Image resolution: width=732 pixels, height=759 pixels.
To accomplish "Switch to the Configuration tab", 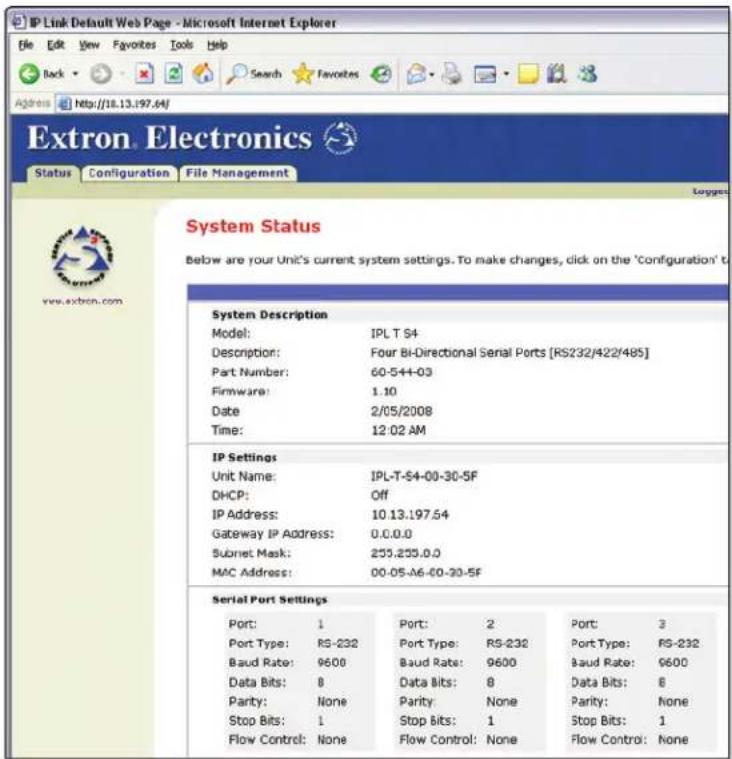I will coord(129,173).
